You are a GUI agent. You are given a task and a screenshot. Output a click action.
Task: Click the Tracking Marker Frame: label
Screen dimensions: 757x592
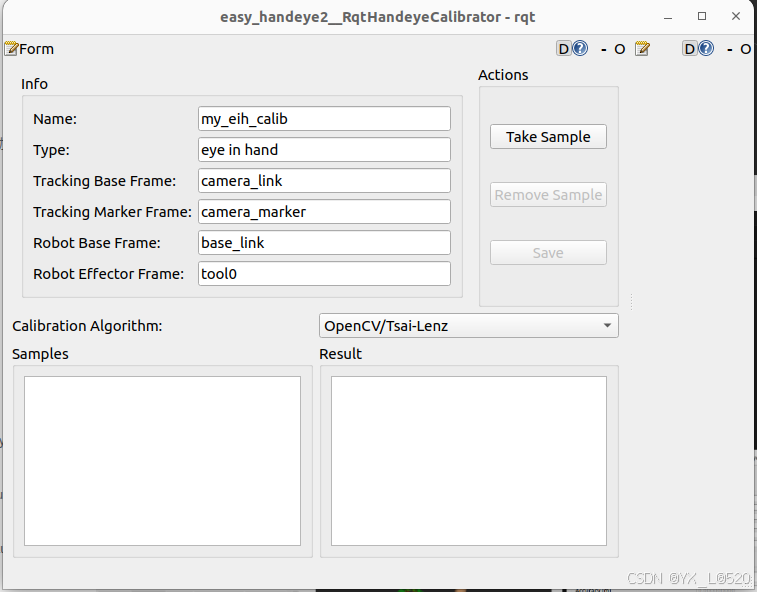coord(112,212)
